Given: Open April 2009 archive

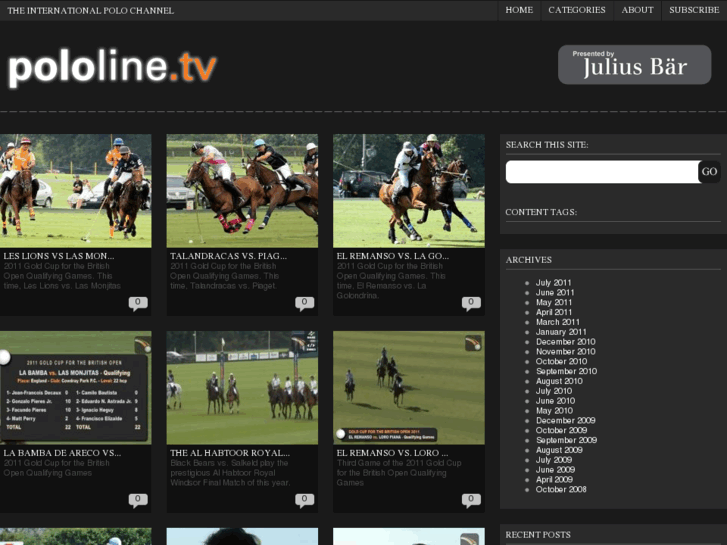Looking at the screenshot, I should pos(555,480).
